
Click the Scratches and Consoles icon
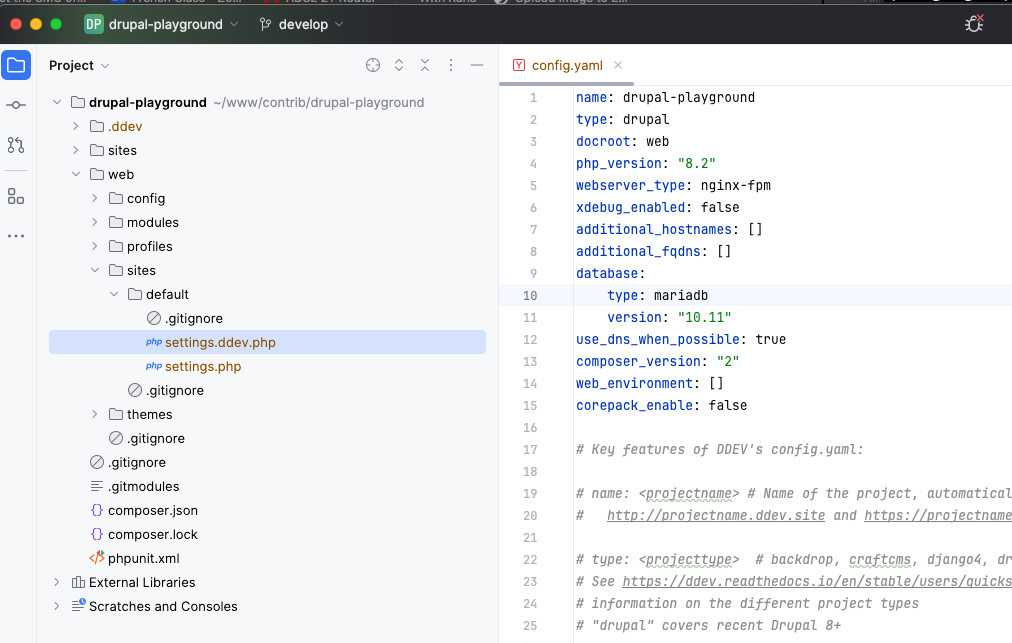pos(78,606)
